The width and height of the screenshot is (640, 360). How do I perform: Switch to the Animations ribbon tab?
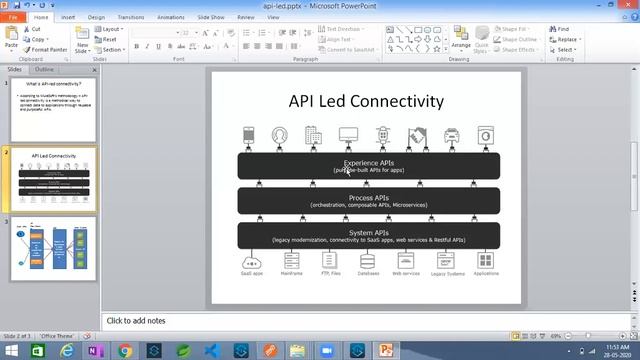[171, 18]
